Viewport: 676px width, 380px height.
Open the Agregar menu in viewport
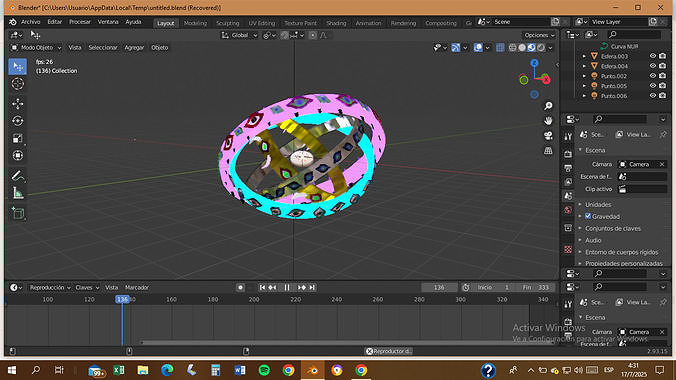(134, 47)
